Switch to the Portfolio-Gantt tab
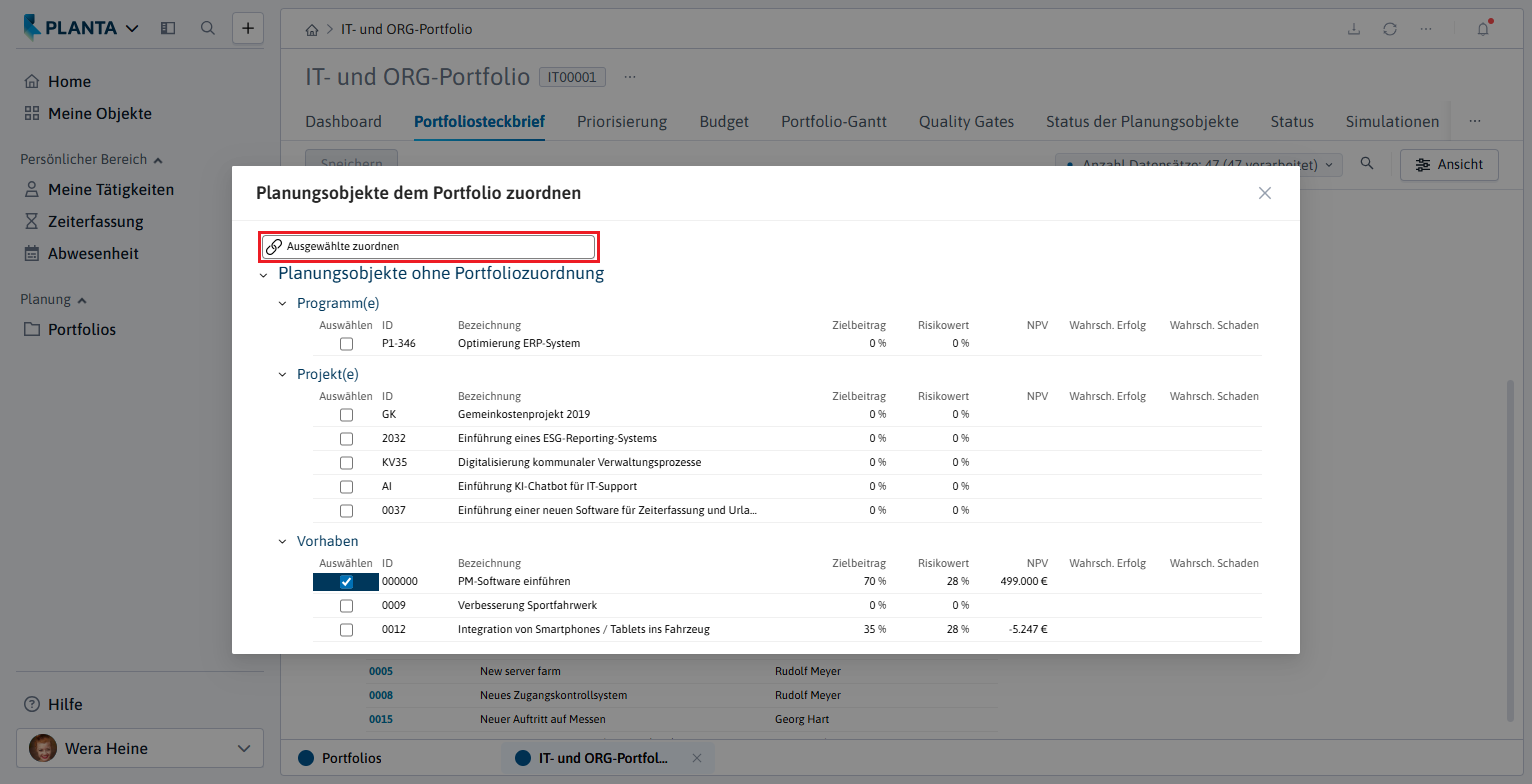1532x784 pixels. tap(834, 122)
